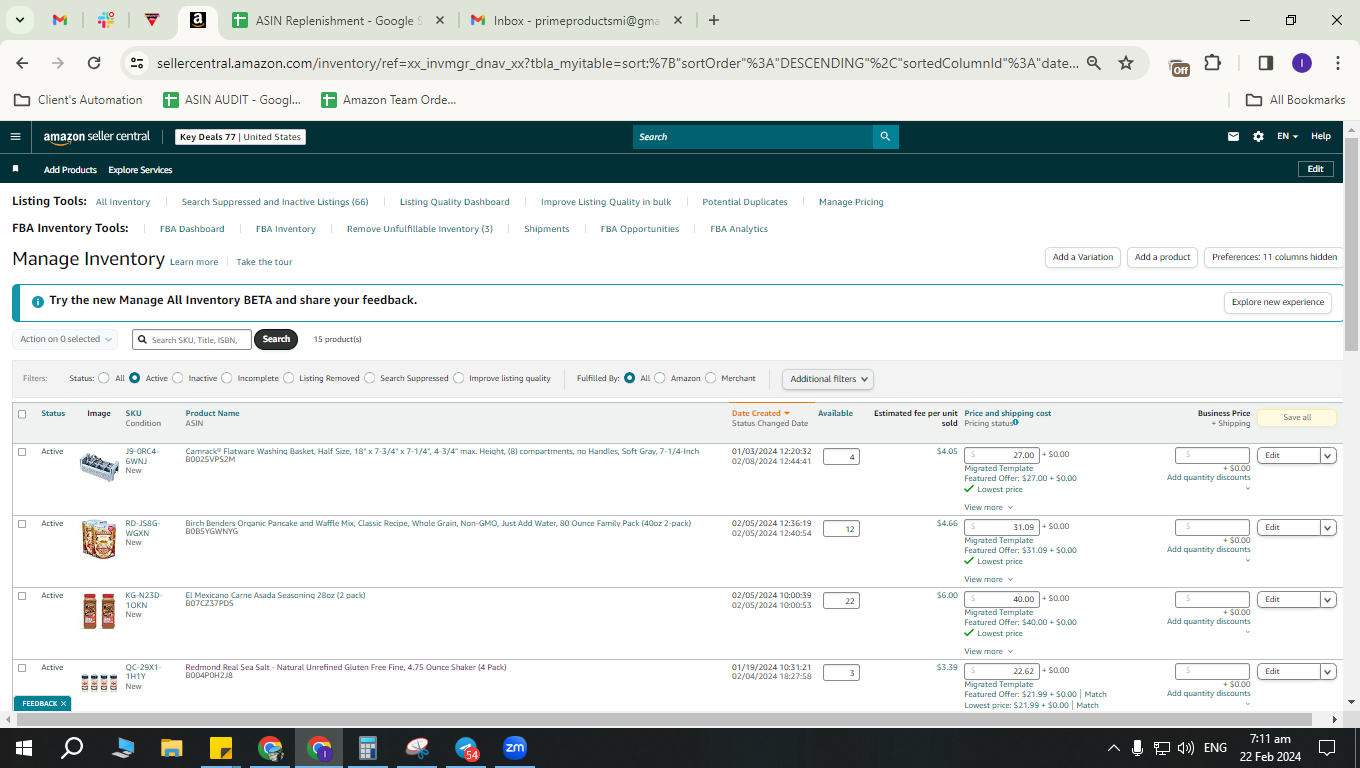Open the 'Action on 0 selected' dropdown
This screenshot has height=768, width=1360.
(65, 339)
